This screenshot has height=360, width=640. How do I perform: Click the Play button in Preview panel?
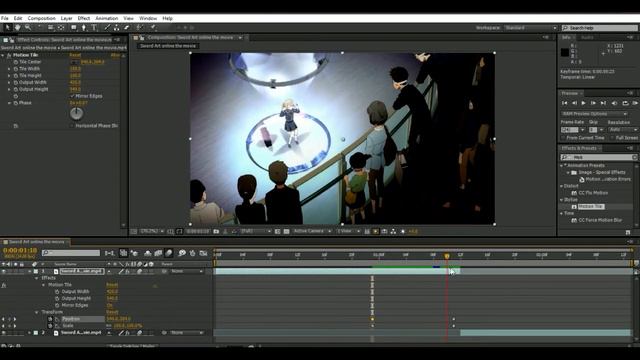pyautogui.click(x=583, y=103)
